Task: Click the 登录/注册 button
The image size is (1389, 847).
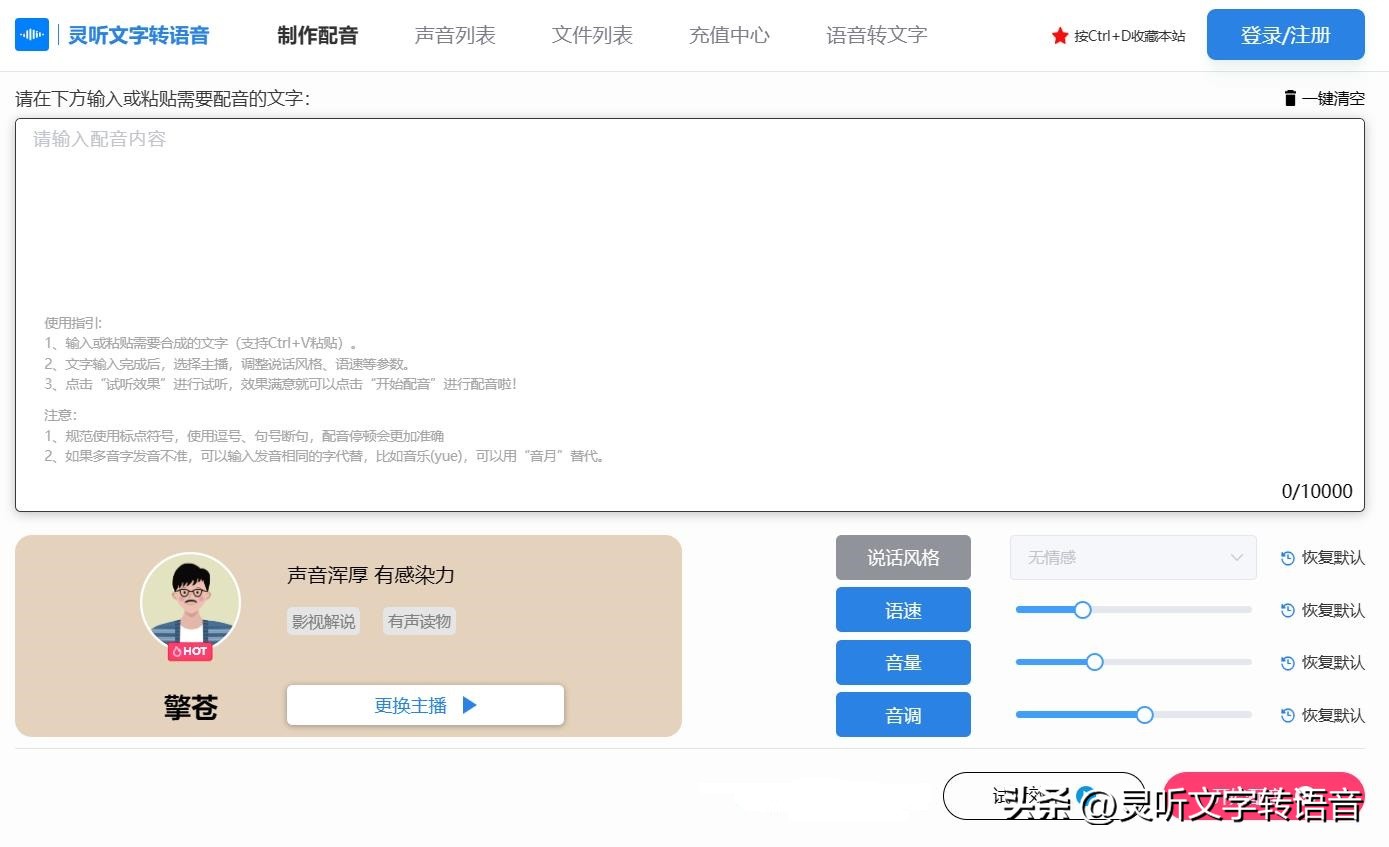Action: 1285,33
